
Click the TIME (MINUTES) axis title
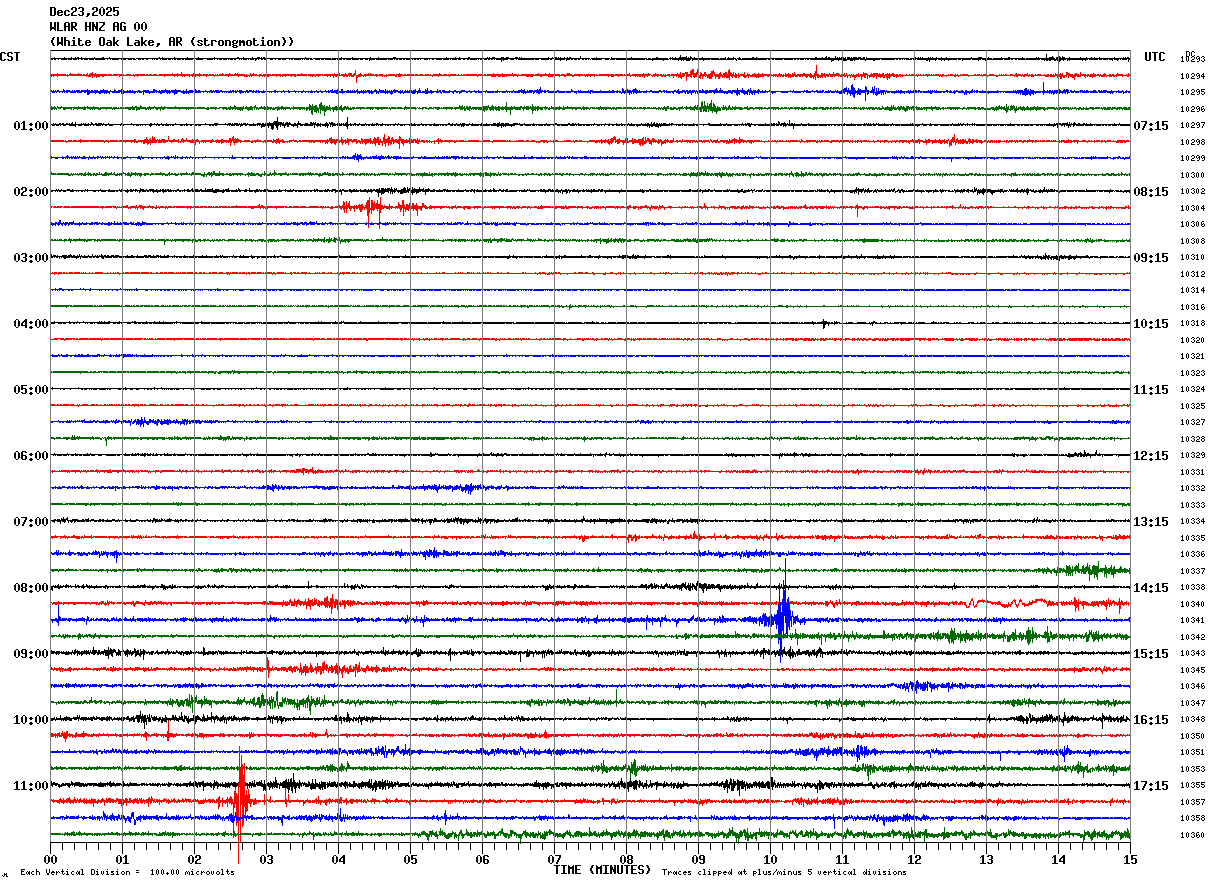click(x=602, y=870)
